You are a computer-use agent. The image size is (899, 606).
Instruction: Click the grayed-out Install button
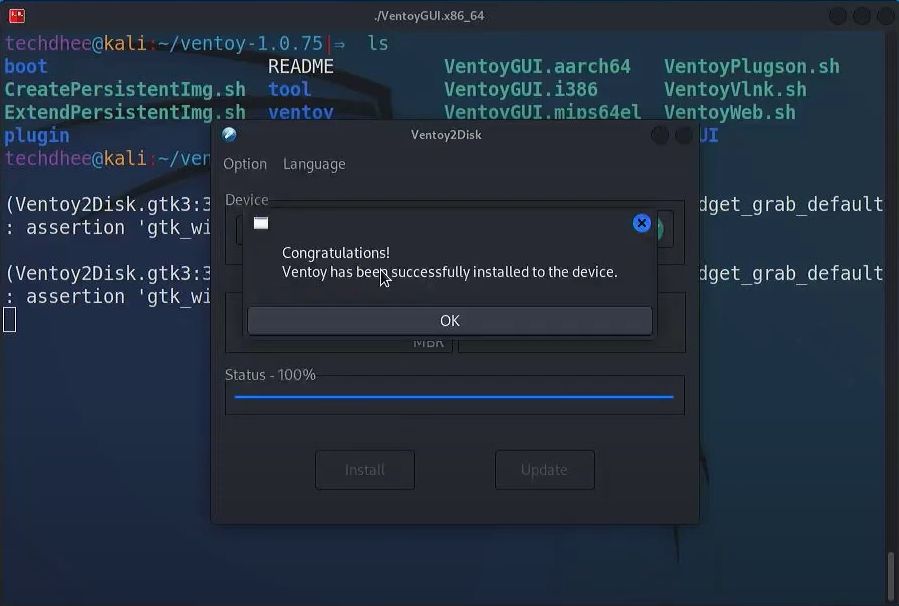click(364, 469)
